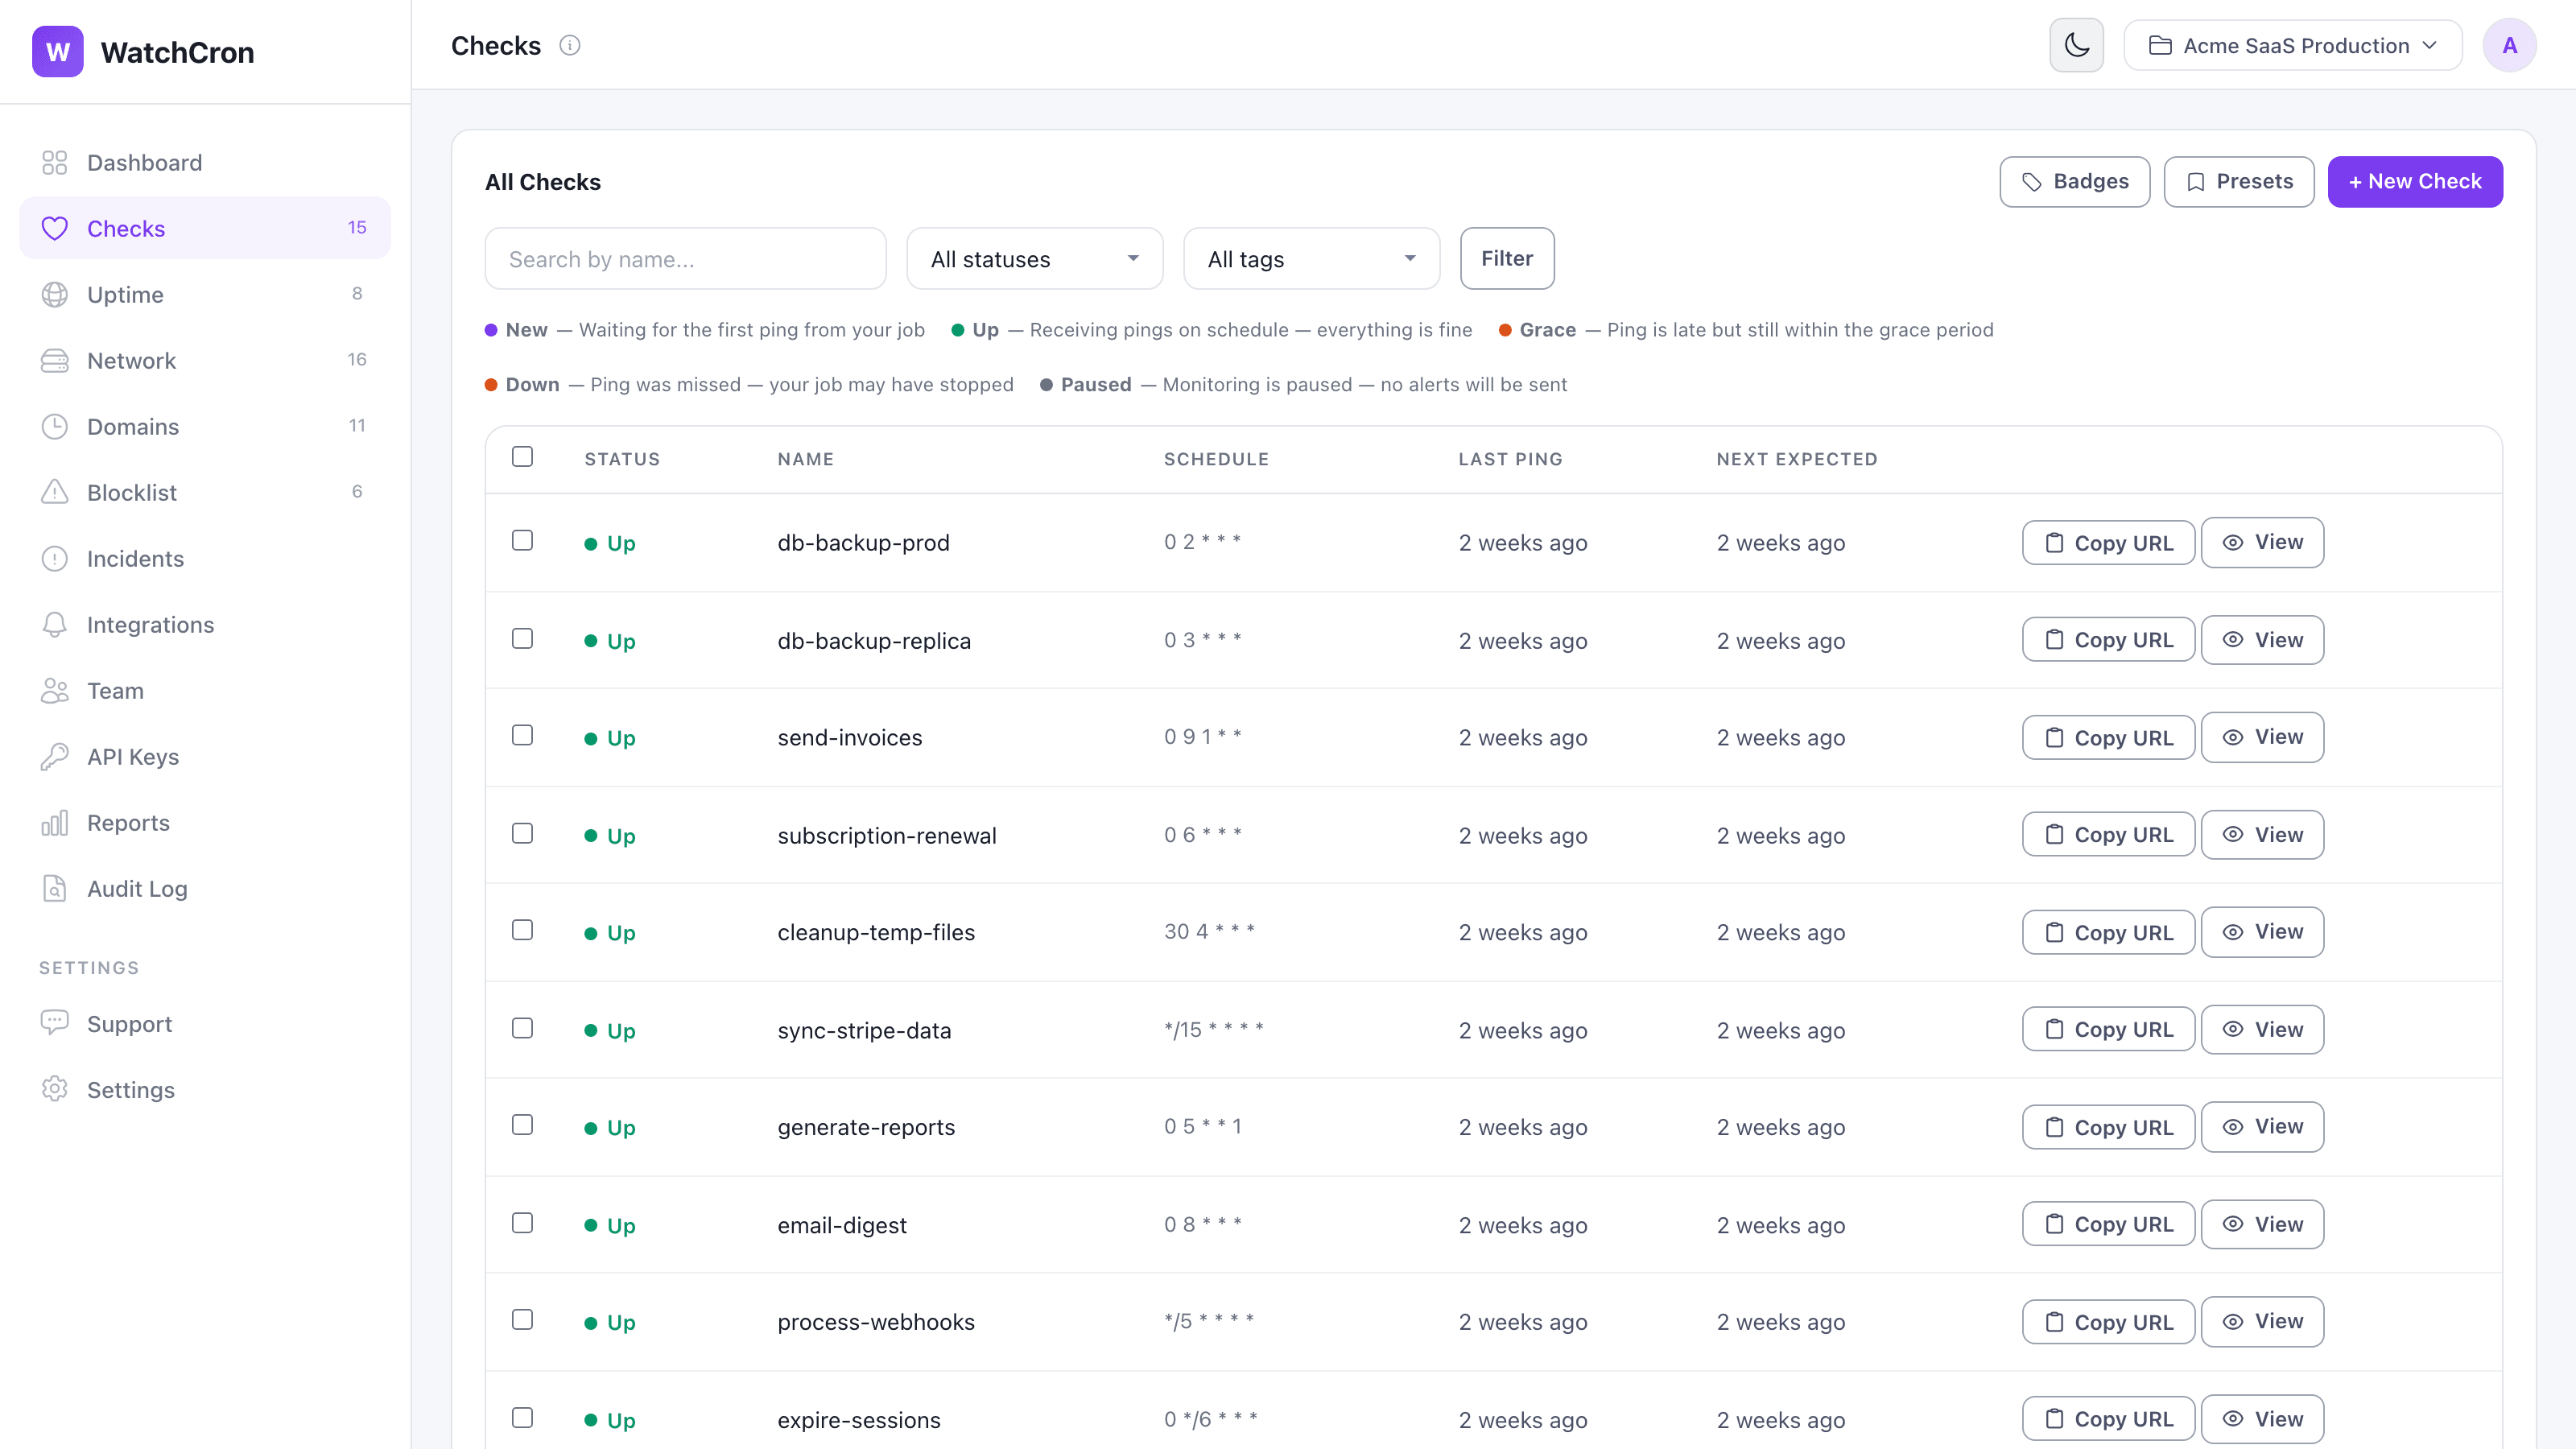
Task: Click the eye icon in send-invoices View button
Action: [x=2233, y=737]
